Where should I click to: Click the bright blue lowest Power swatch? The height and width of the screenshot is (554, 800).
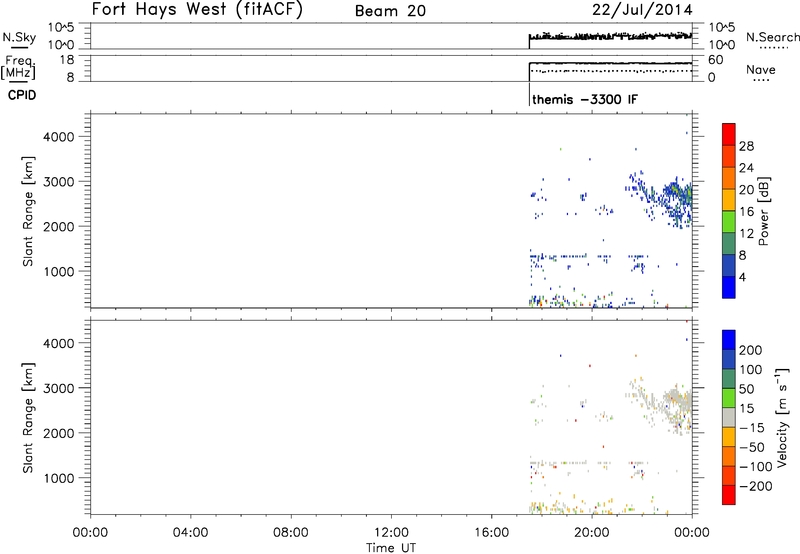tap(729, 287)
